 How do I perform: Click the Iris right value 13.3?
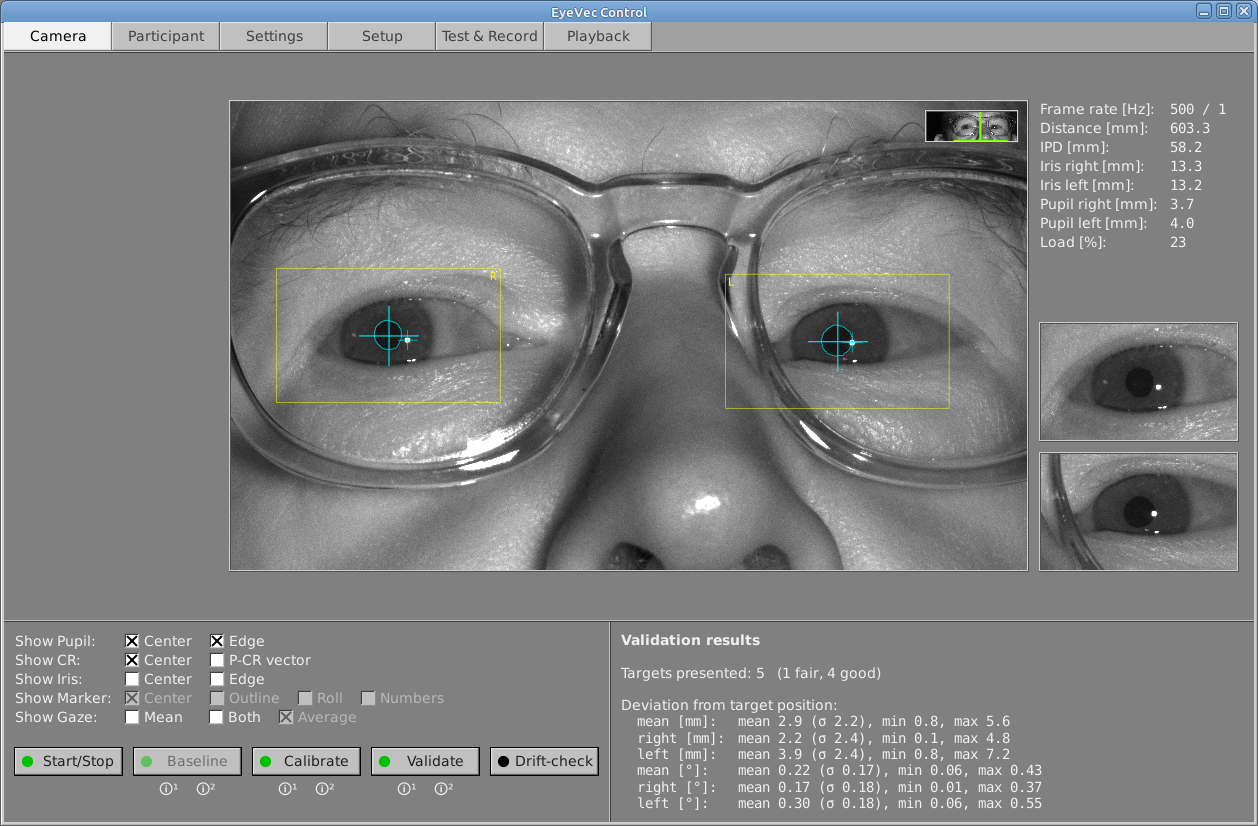(x=1186, y=166)
